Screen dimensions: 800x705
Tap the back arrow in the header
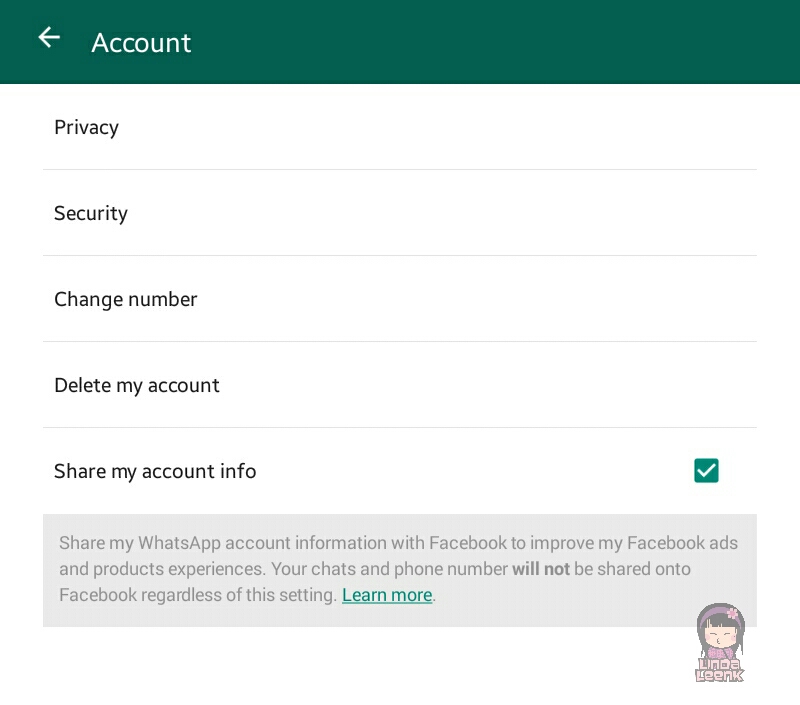tap(49, 38)
